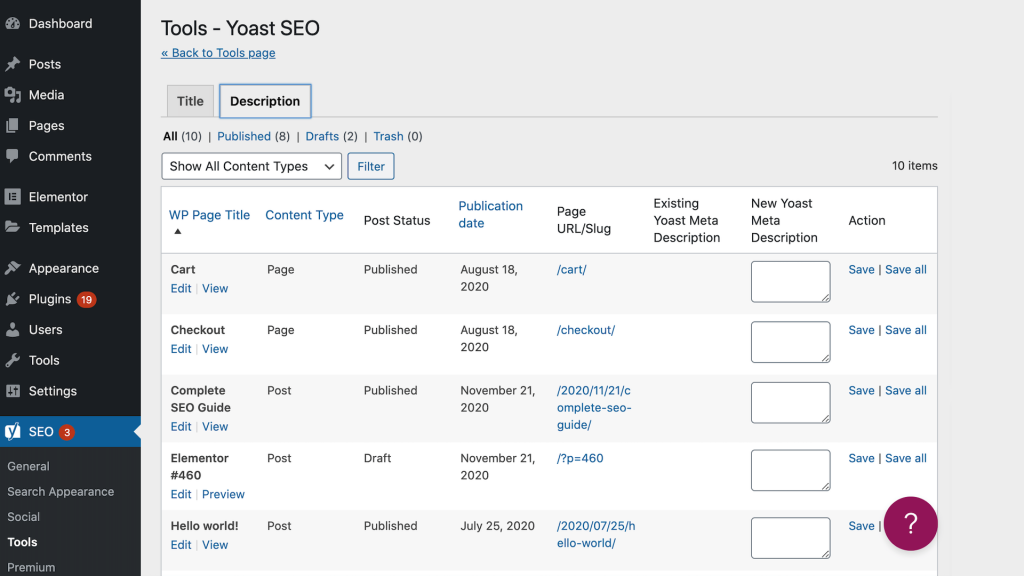Click the Filter button
This screenshot has width=1024, height=576.
371,166
